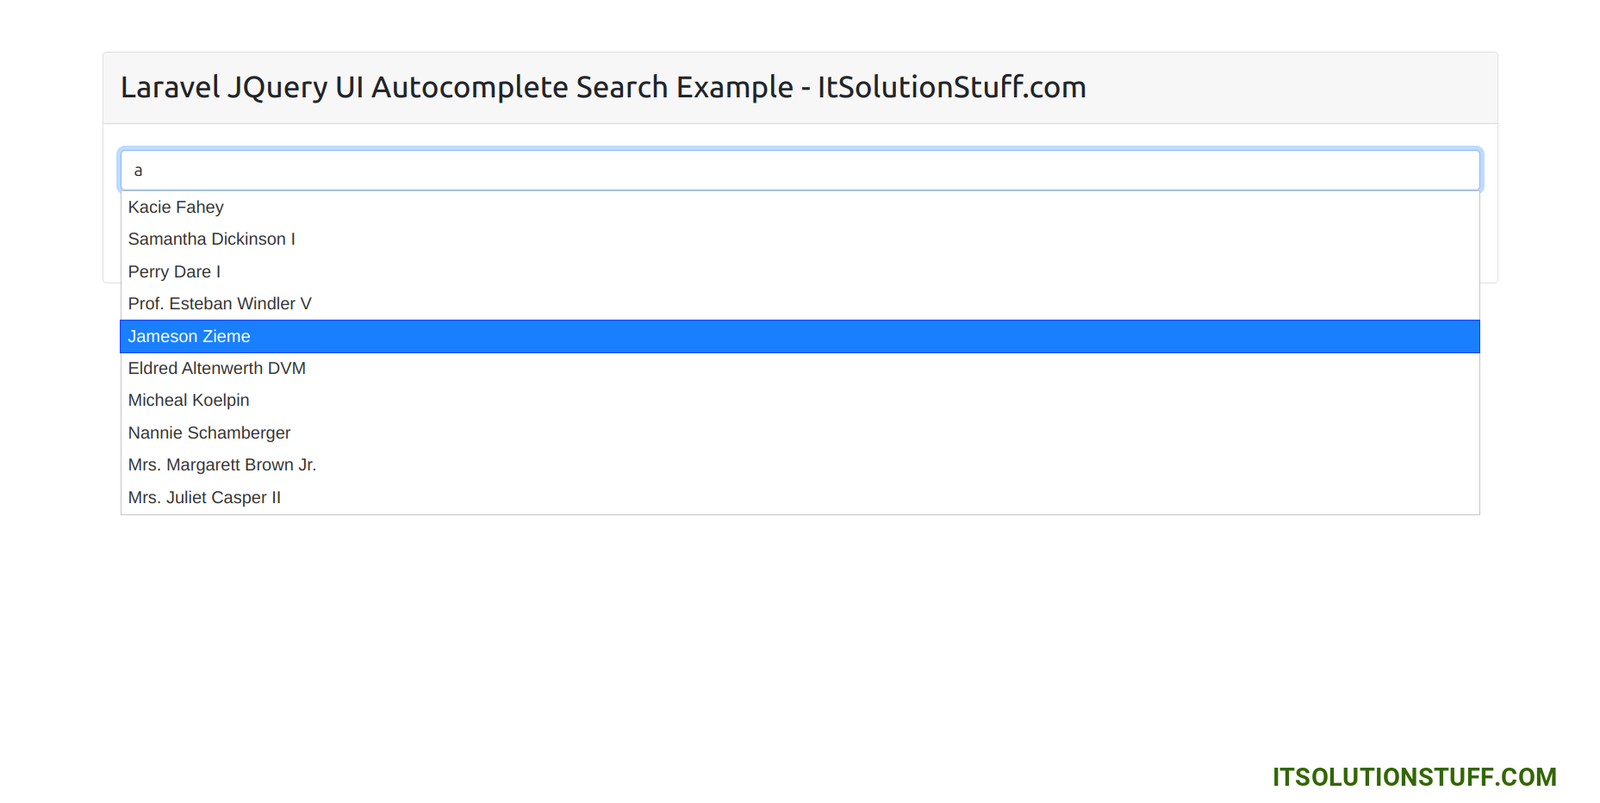This screenshot has width=1600, height=803.
Task: Focus the autocomplete search input field
Action: pos(800,170)
